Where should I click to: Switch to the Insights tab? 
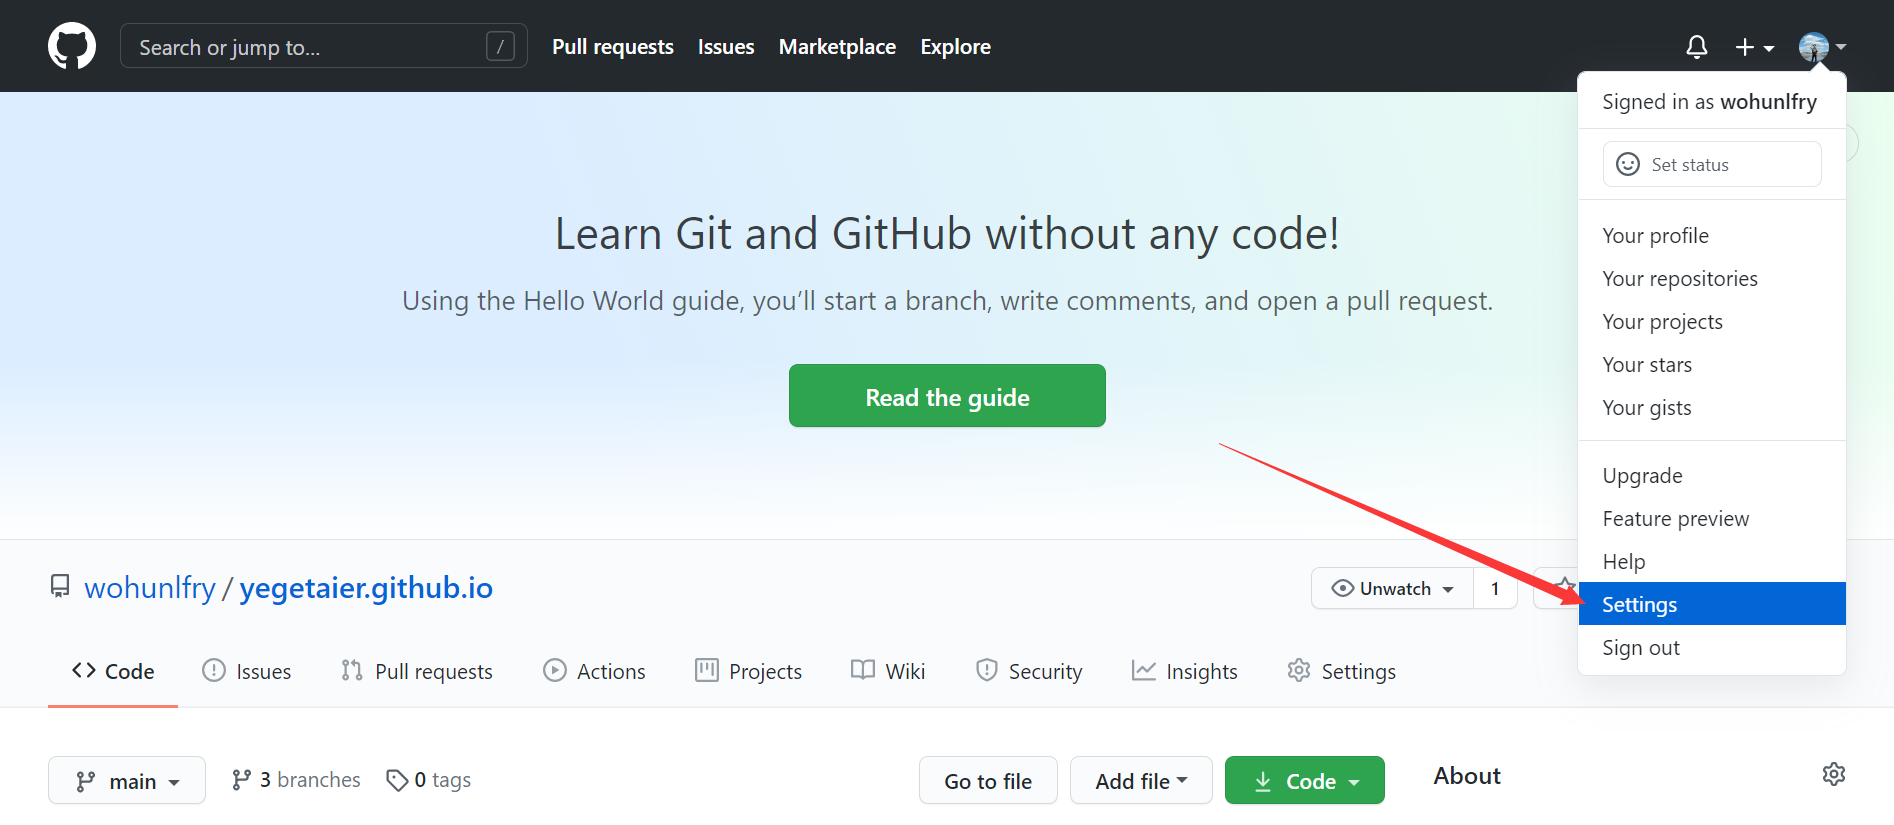tap(1185, 672)
